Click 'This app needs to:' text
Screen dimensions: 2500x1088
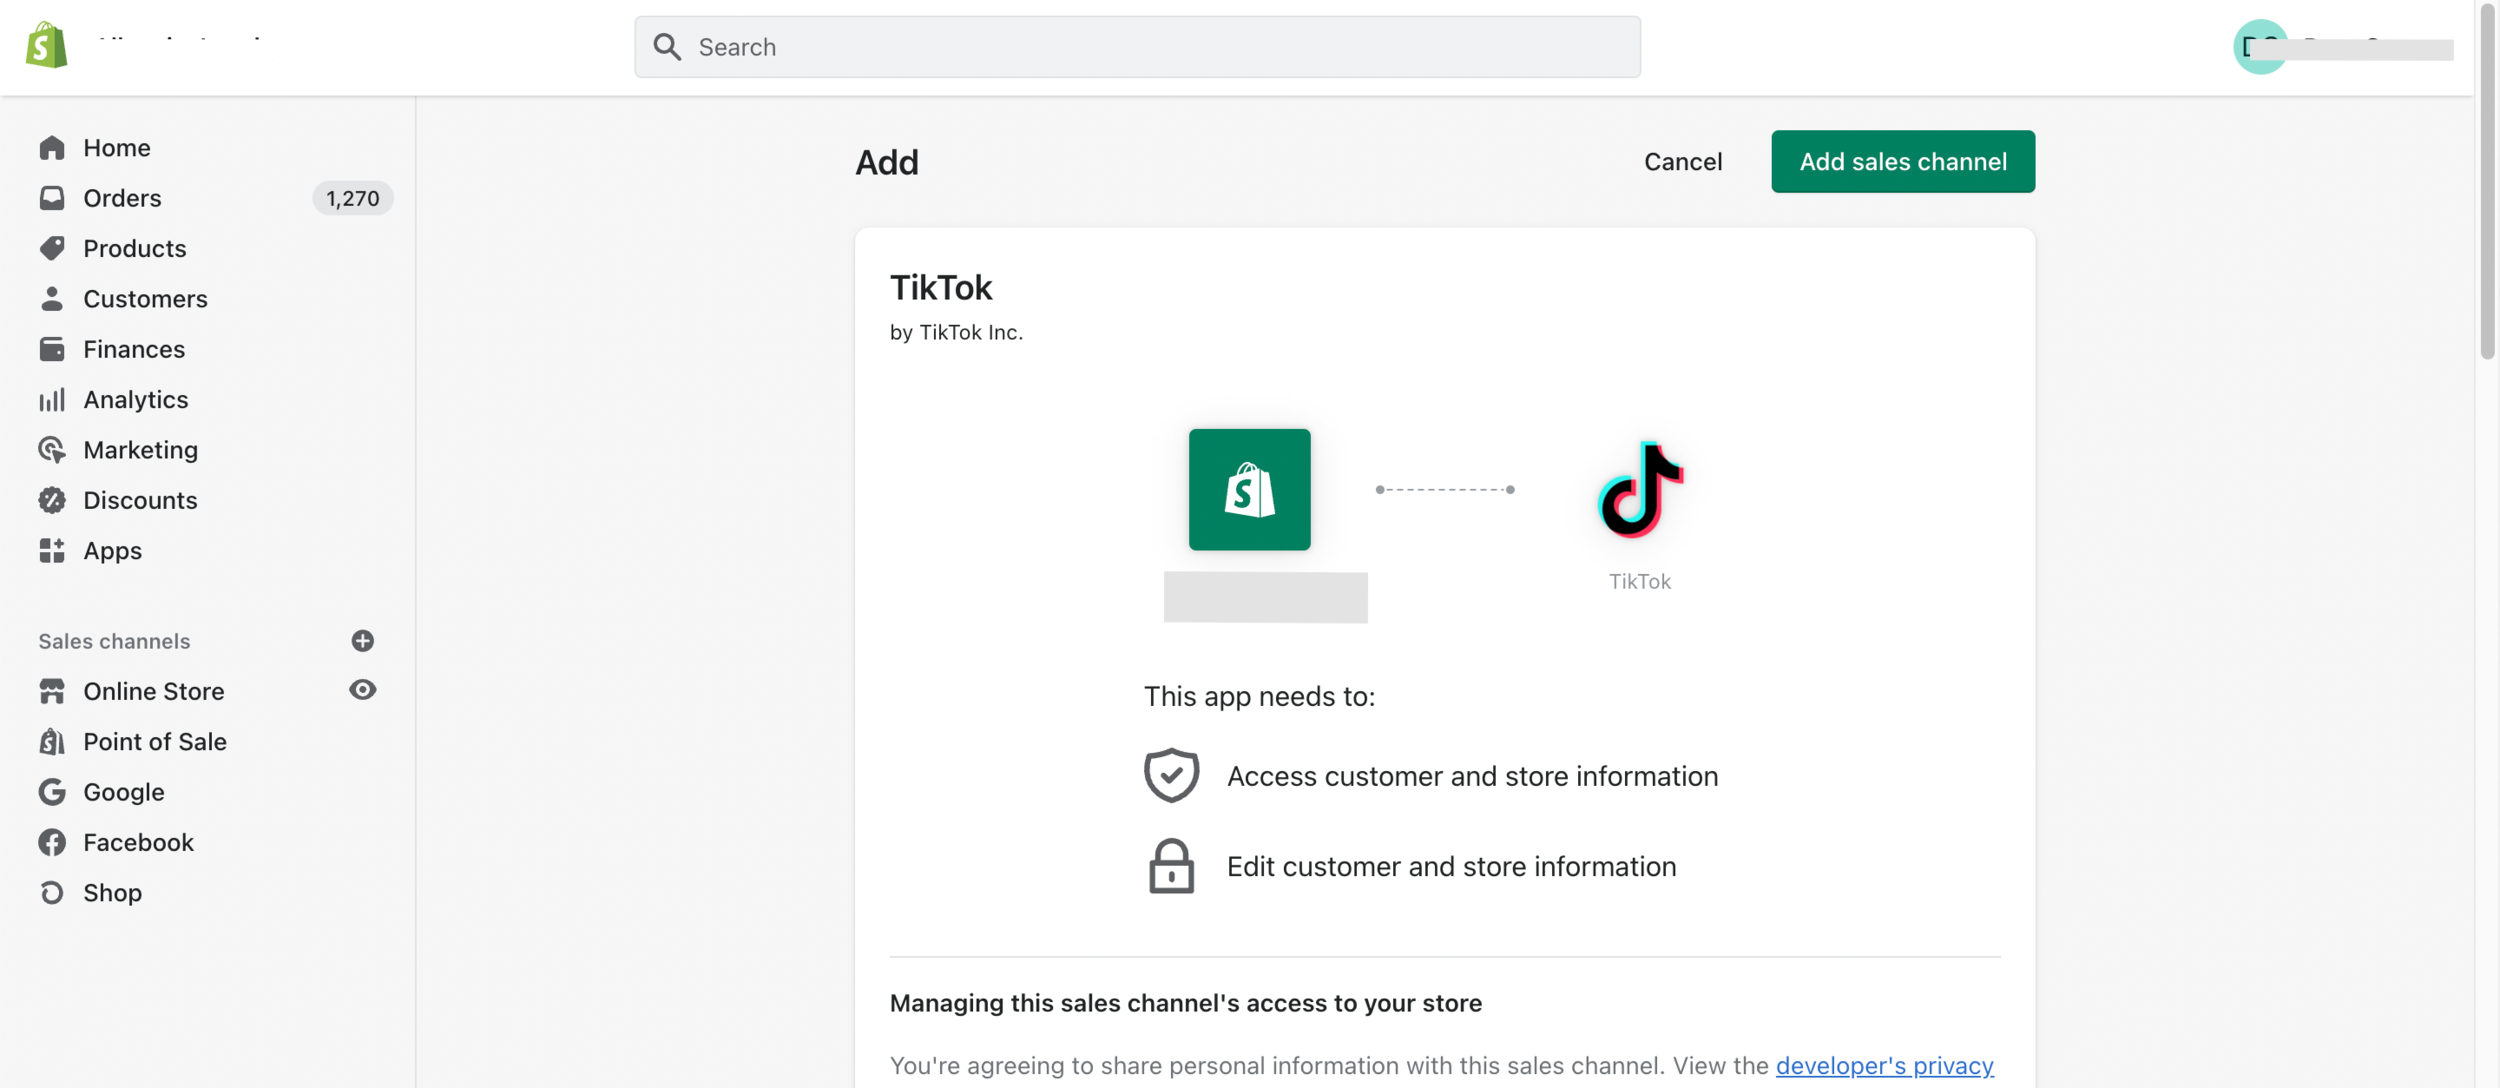(1259, 696)
